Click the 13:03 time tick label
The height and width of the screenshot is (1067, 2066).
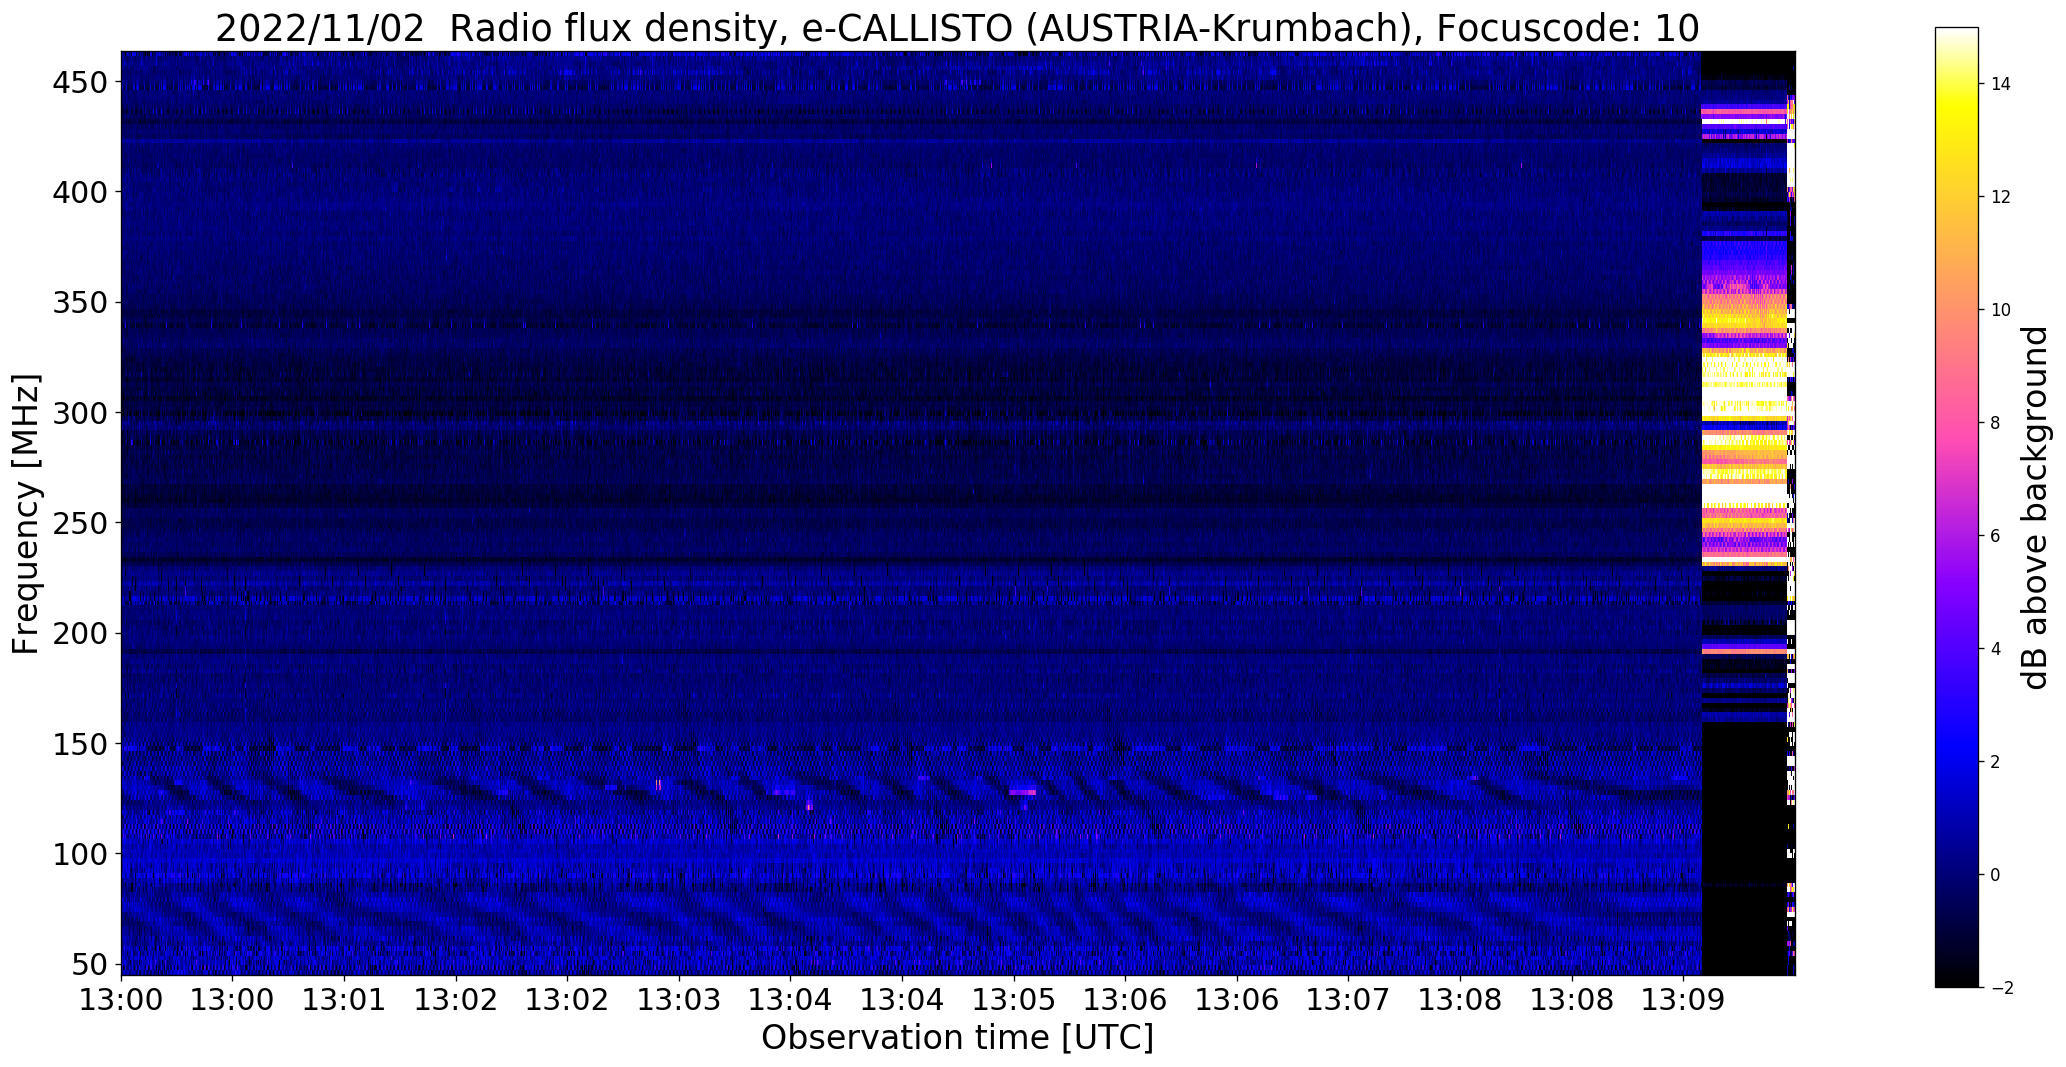tap(680, 1000)
